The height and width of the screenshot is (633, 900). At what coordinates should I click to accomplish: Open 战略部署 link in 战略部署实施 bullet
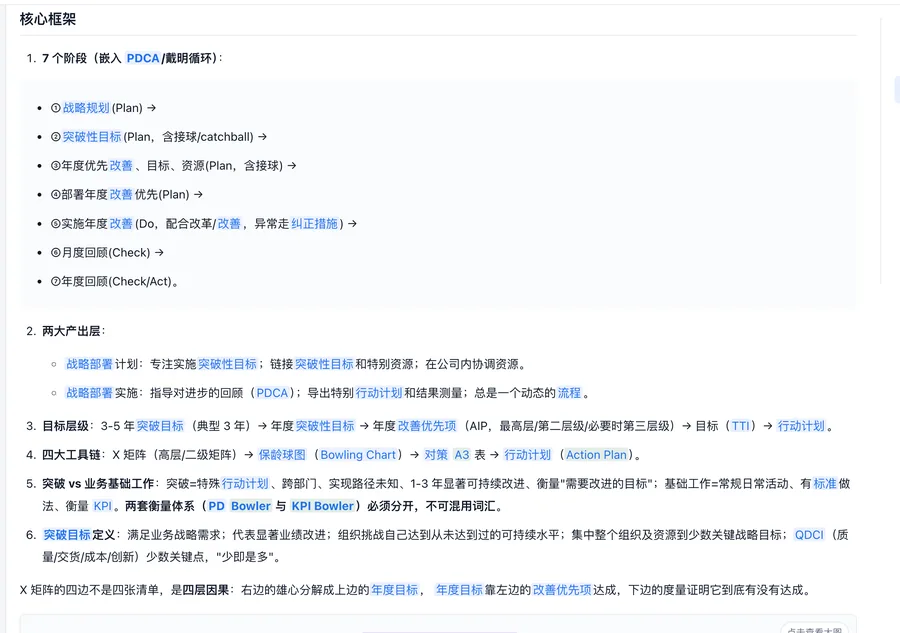click(90, 393)
